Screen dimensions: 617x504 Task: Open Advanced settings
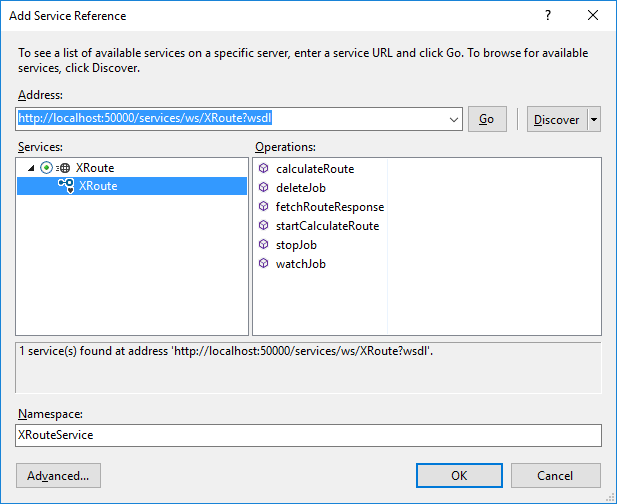(x=58, y=475)
